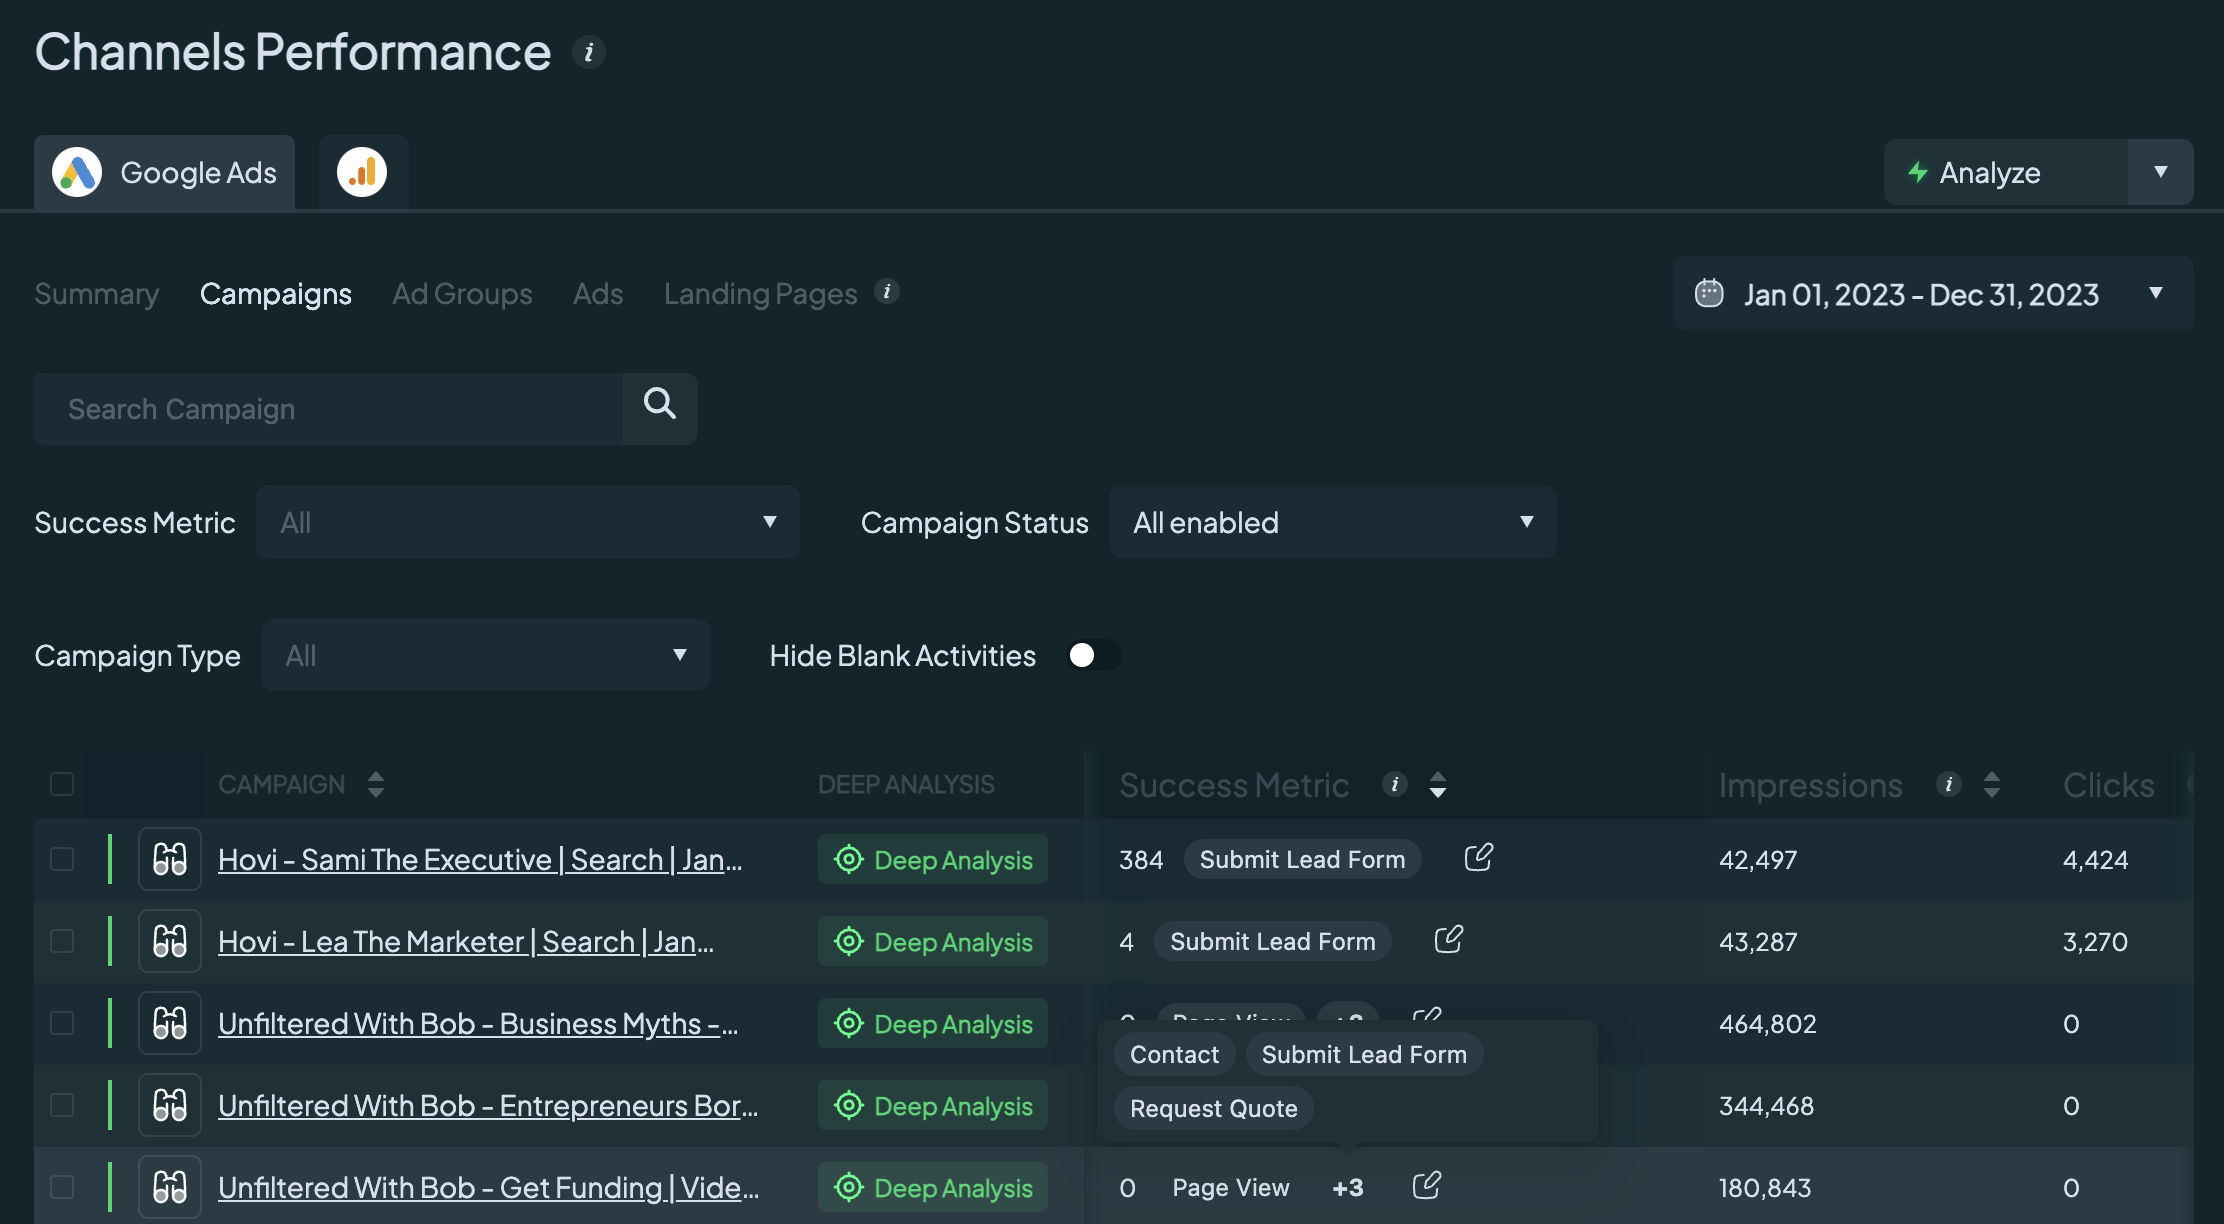Click the Request Quote tag in tooltip
Image resolution: width=2224 pixels, height=1224 pixels.
coord(1214,1108)
